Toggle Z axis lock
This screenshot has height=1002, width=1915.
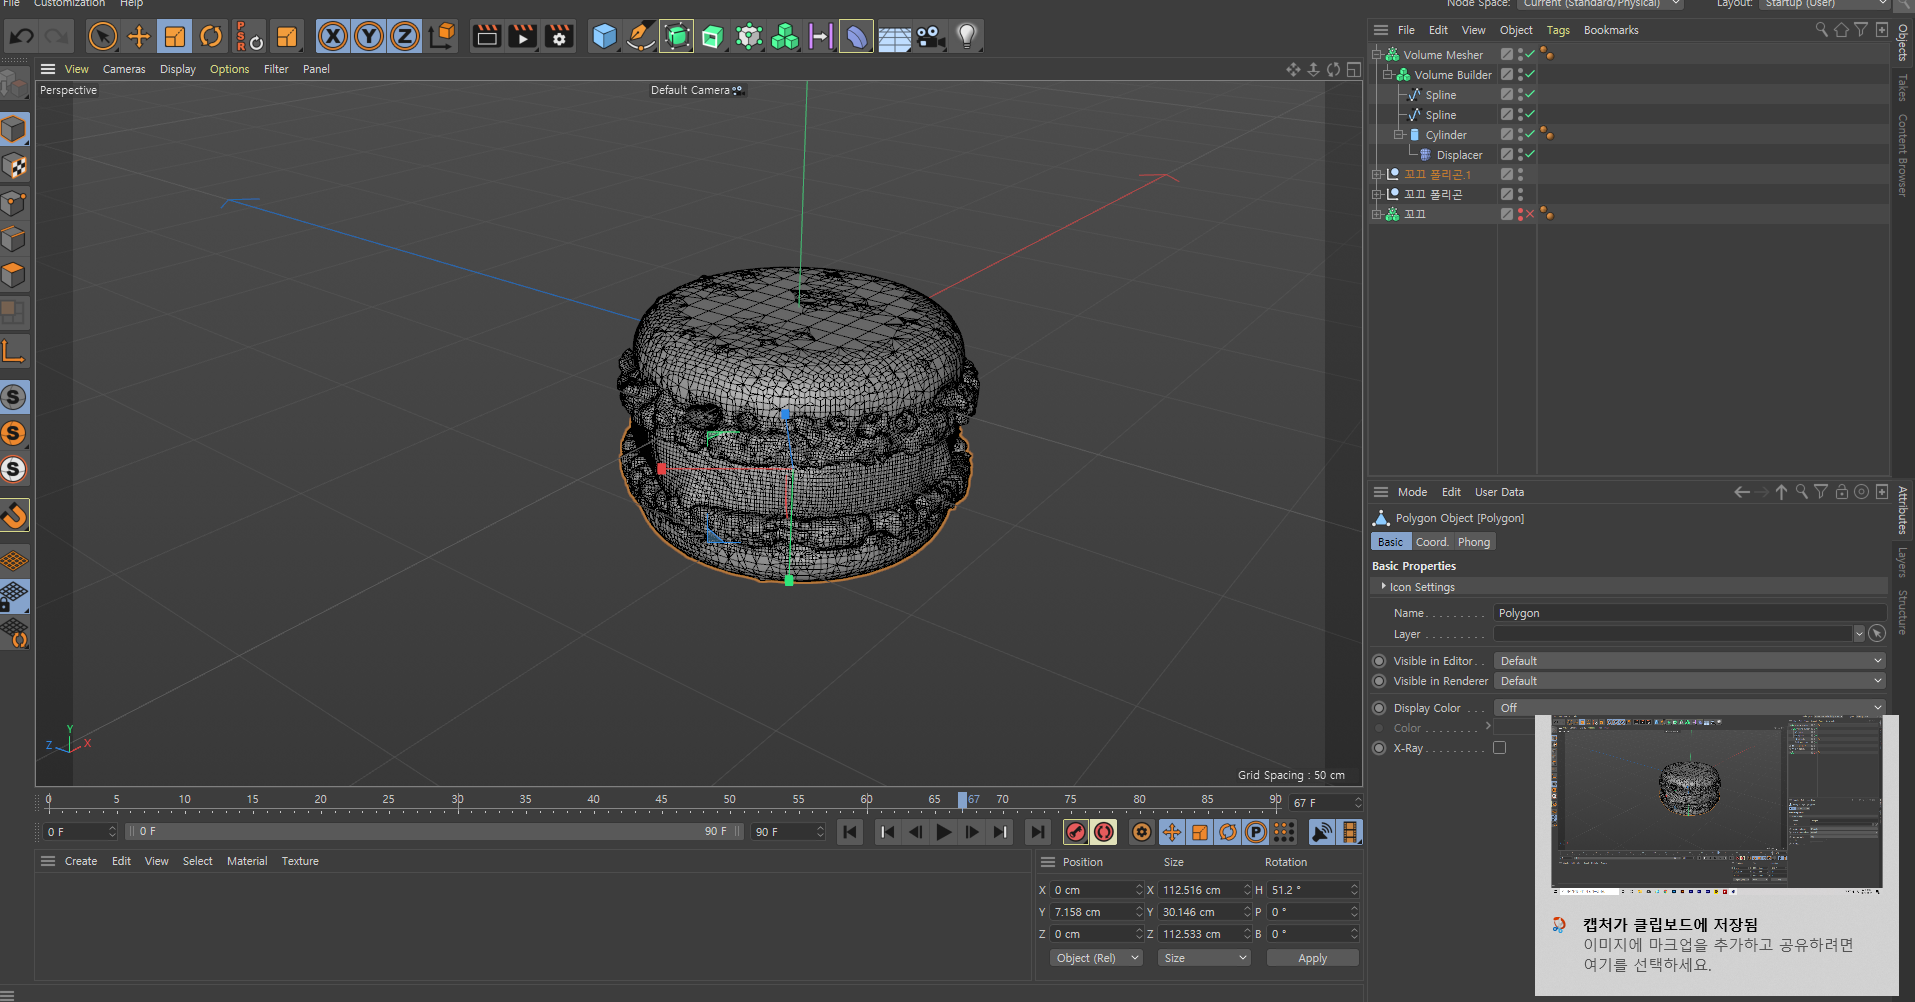405,37
